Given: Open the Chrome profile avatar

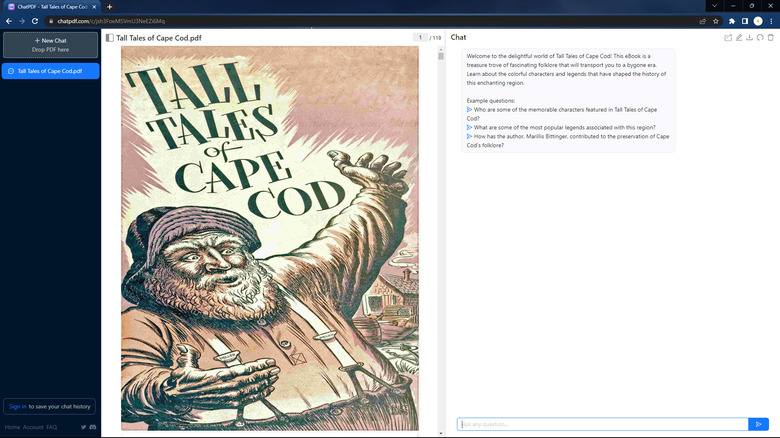Looking at the screenshot, I should point(758,21).
